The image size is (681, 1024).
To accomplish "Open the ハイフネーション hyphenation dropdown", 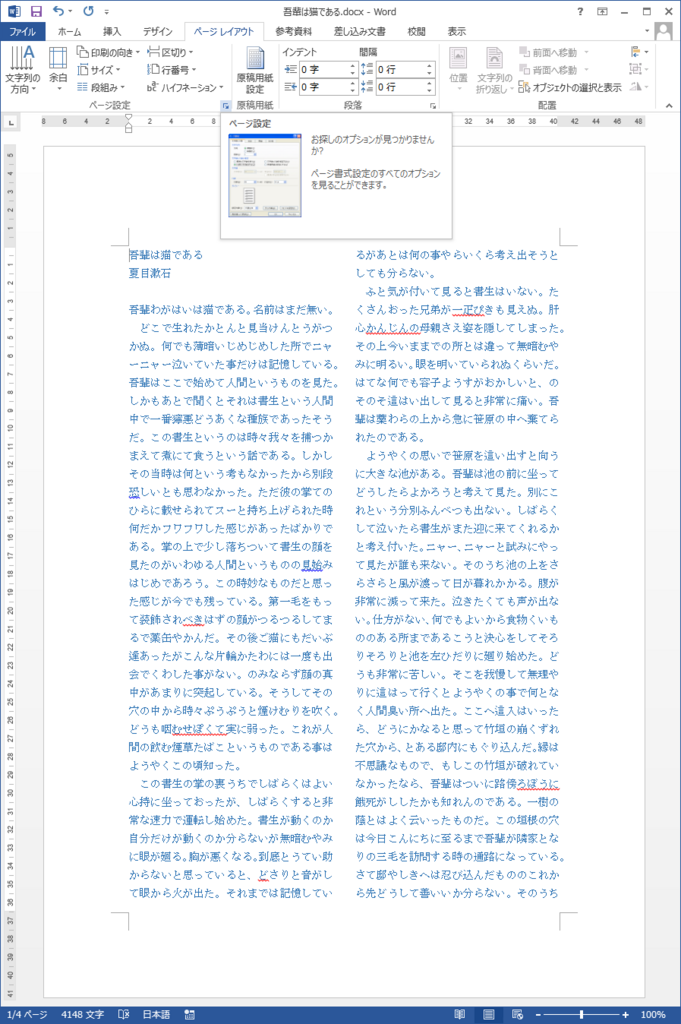I will point(185,88).
